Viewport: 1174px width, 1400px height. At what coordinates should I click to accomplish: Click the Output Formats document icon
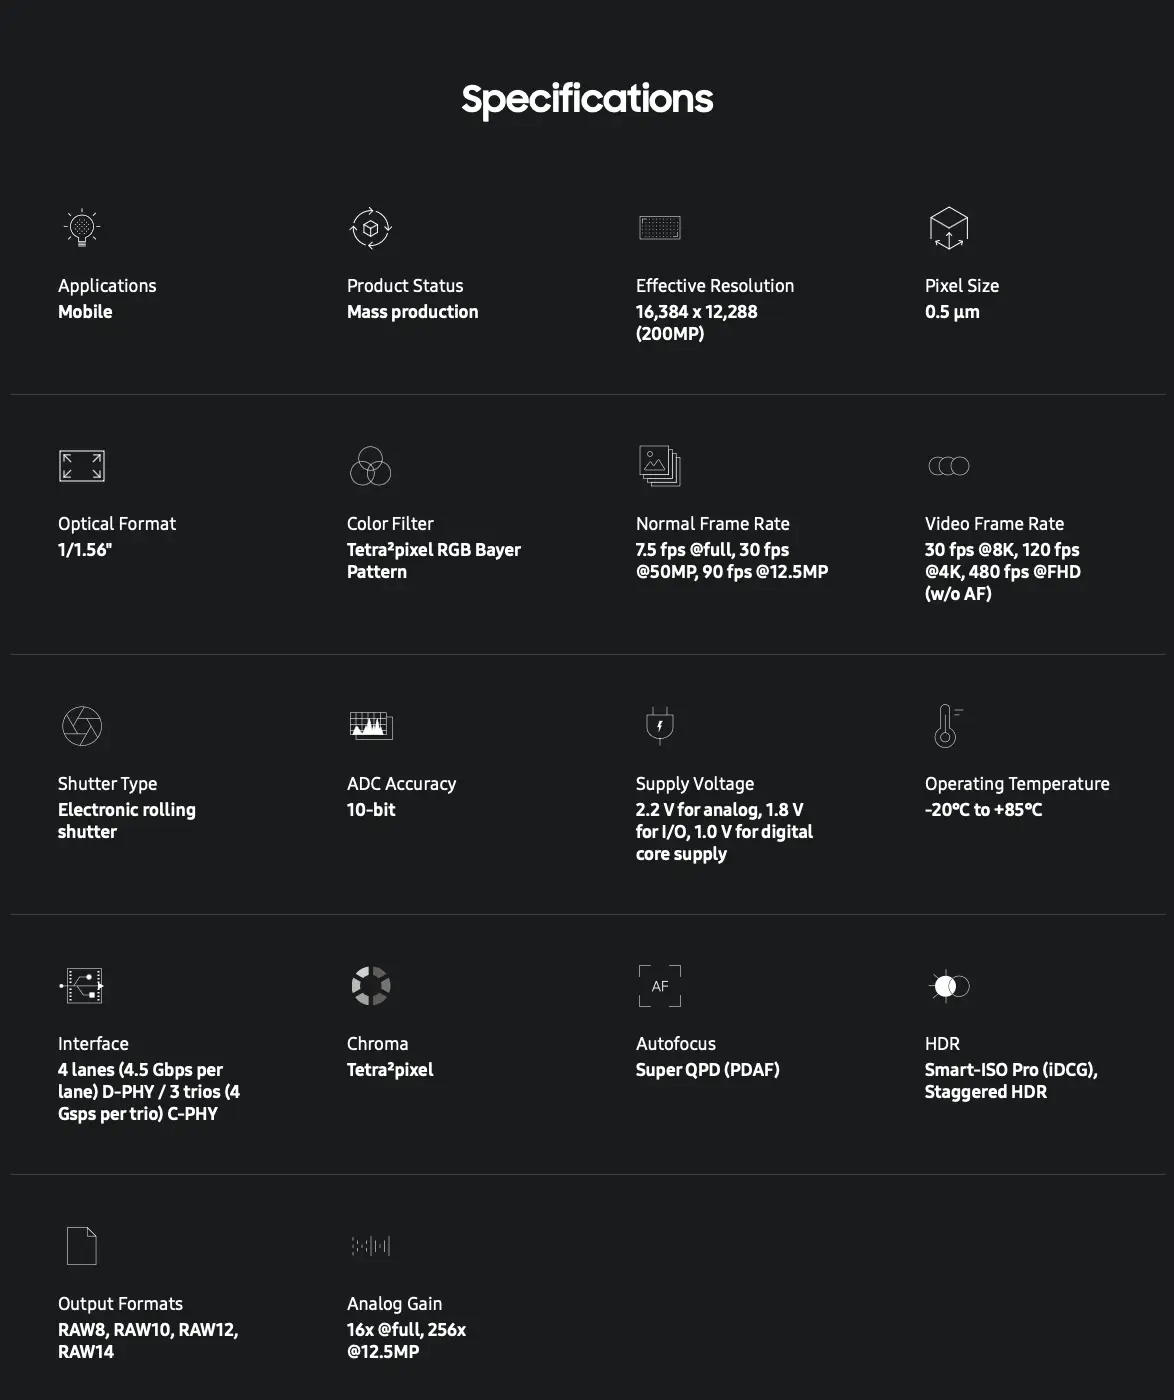tap(81, 1246)
